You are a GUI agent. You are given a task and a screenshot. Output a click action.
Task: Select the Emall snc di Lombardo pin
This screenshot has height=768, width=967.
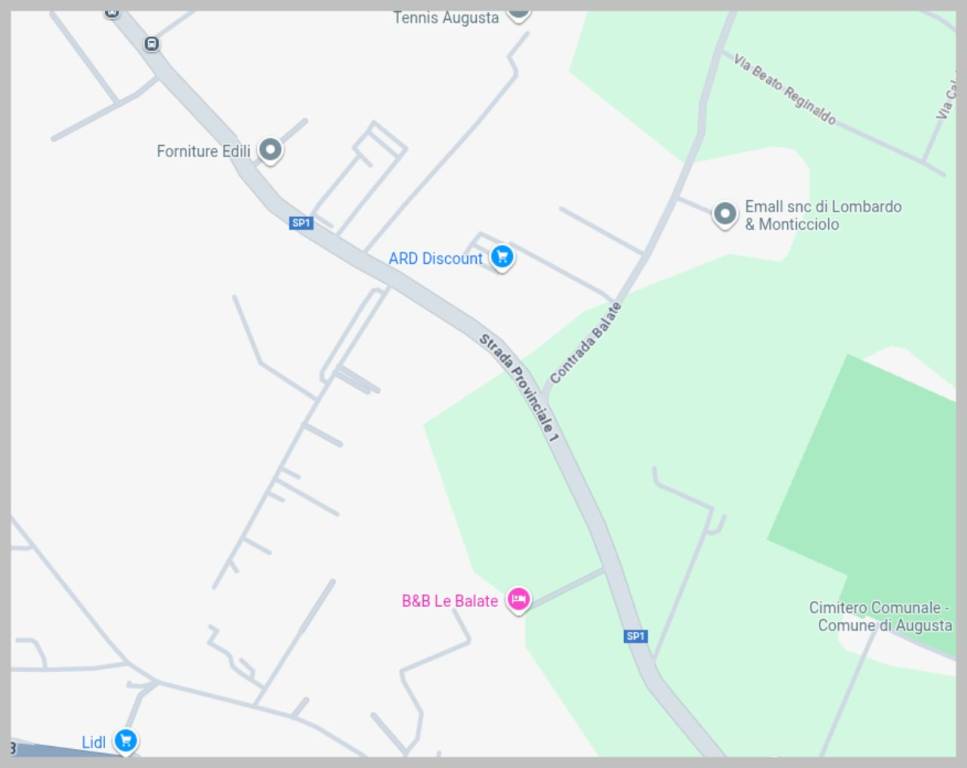[725, 214]
